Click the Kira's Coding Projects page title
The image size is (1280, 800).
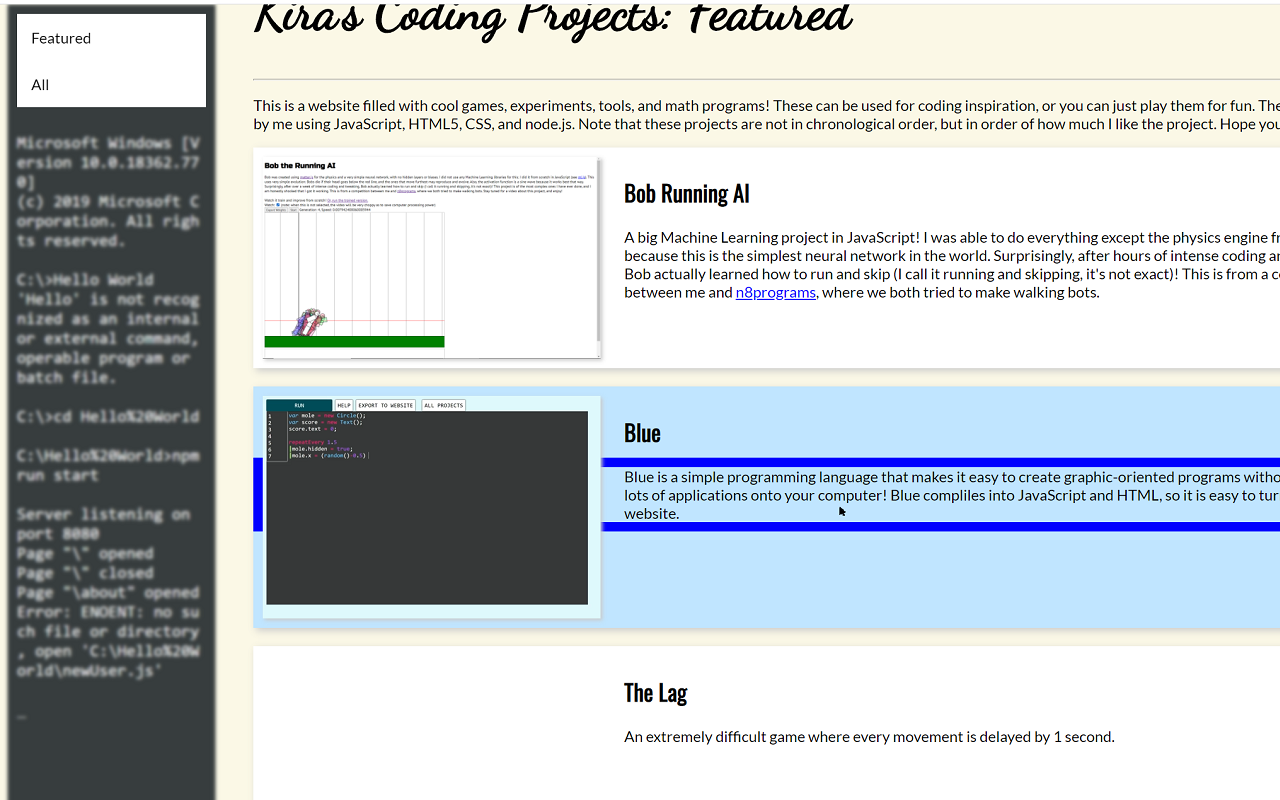(x=553, y=18)
